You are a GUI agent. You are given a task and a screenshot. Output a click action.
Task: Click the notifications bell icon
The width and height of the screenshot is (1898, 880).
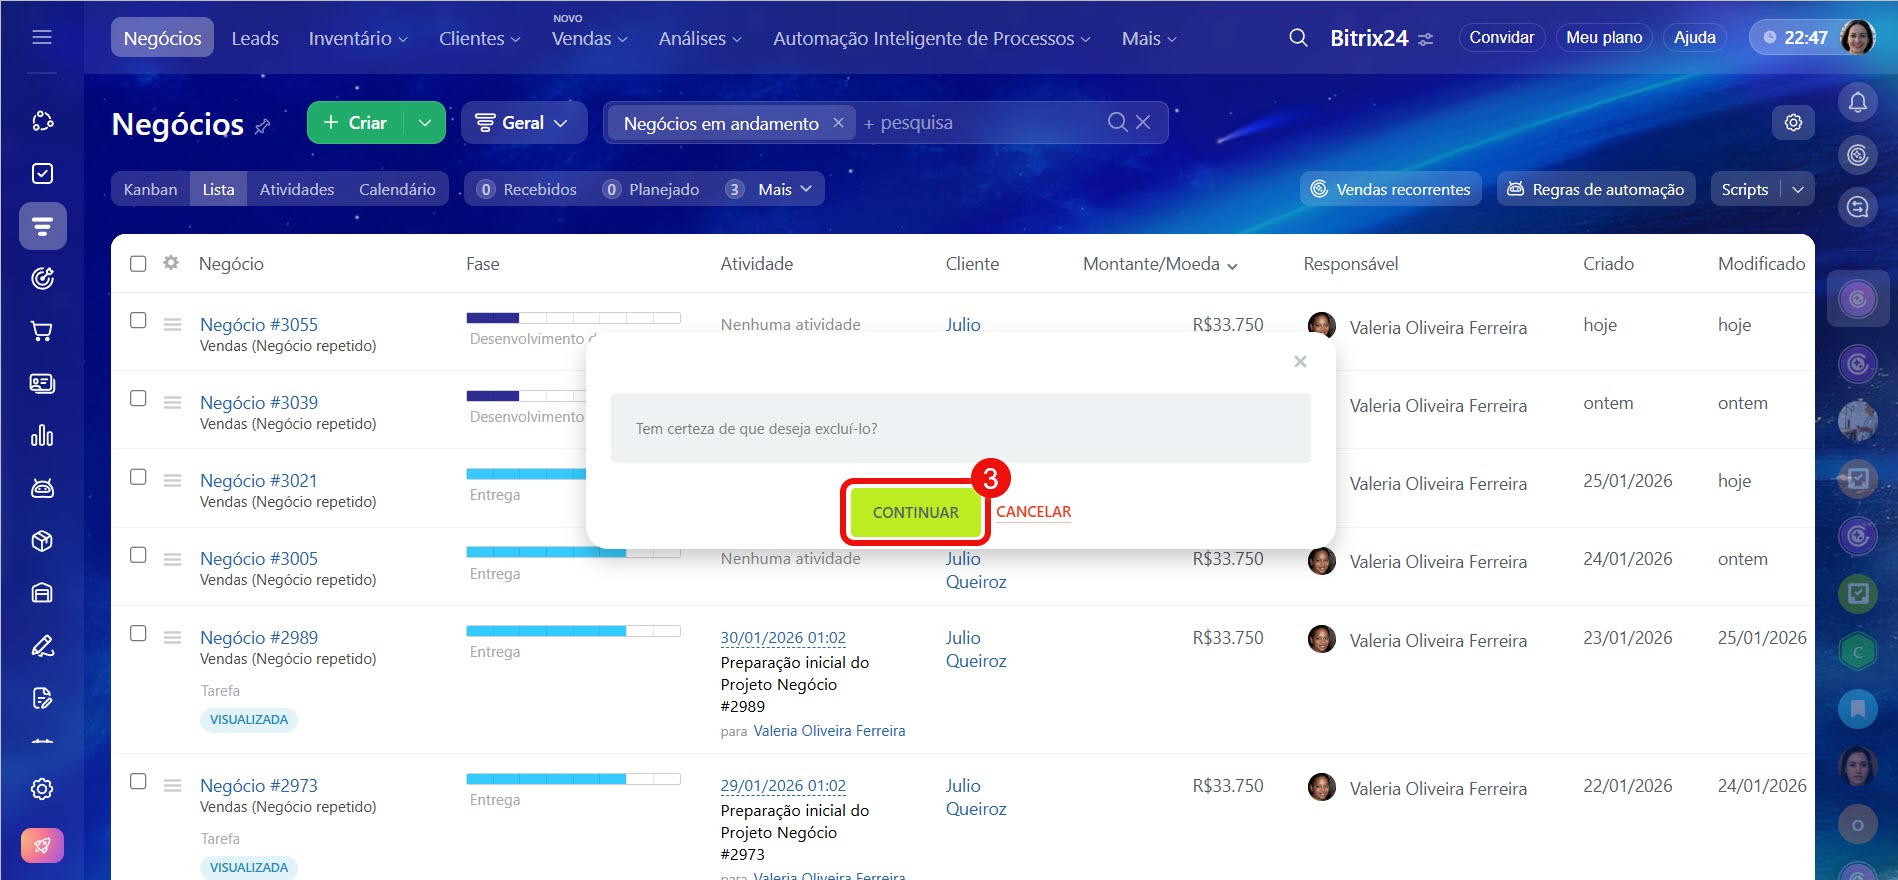(1857, 102)
